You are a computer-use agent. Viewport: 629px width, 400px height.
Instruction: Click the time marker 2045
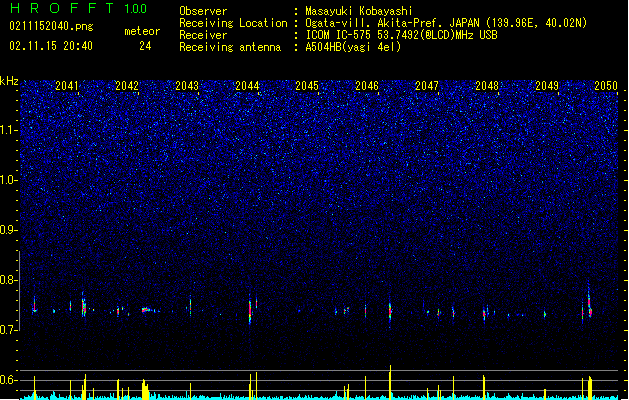[307, 85]
